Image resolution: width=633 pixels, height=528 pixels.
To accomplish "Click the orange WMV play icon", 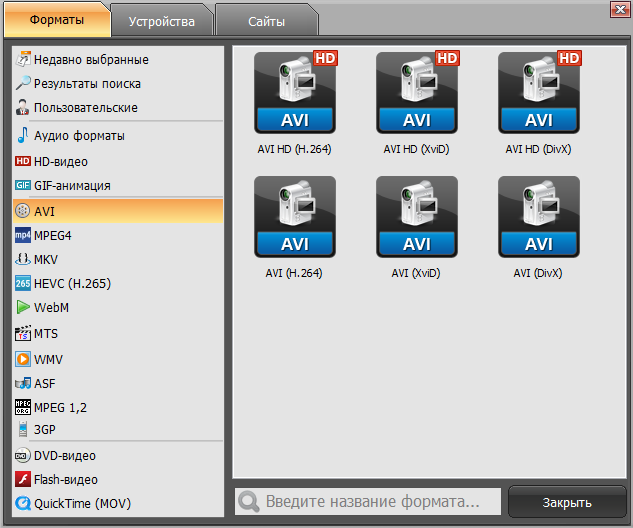I will tap(23, 359).
